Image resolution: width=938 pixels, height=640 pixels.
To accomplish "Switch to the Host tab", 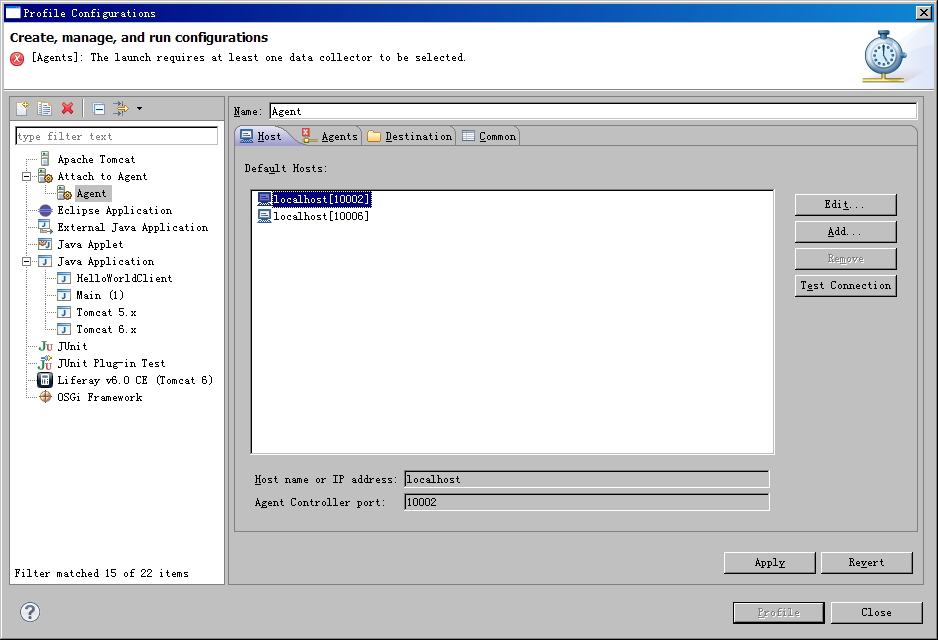I will click(261, 136).
